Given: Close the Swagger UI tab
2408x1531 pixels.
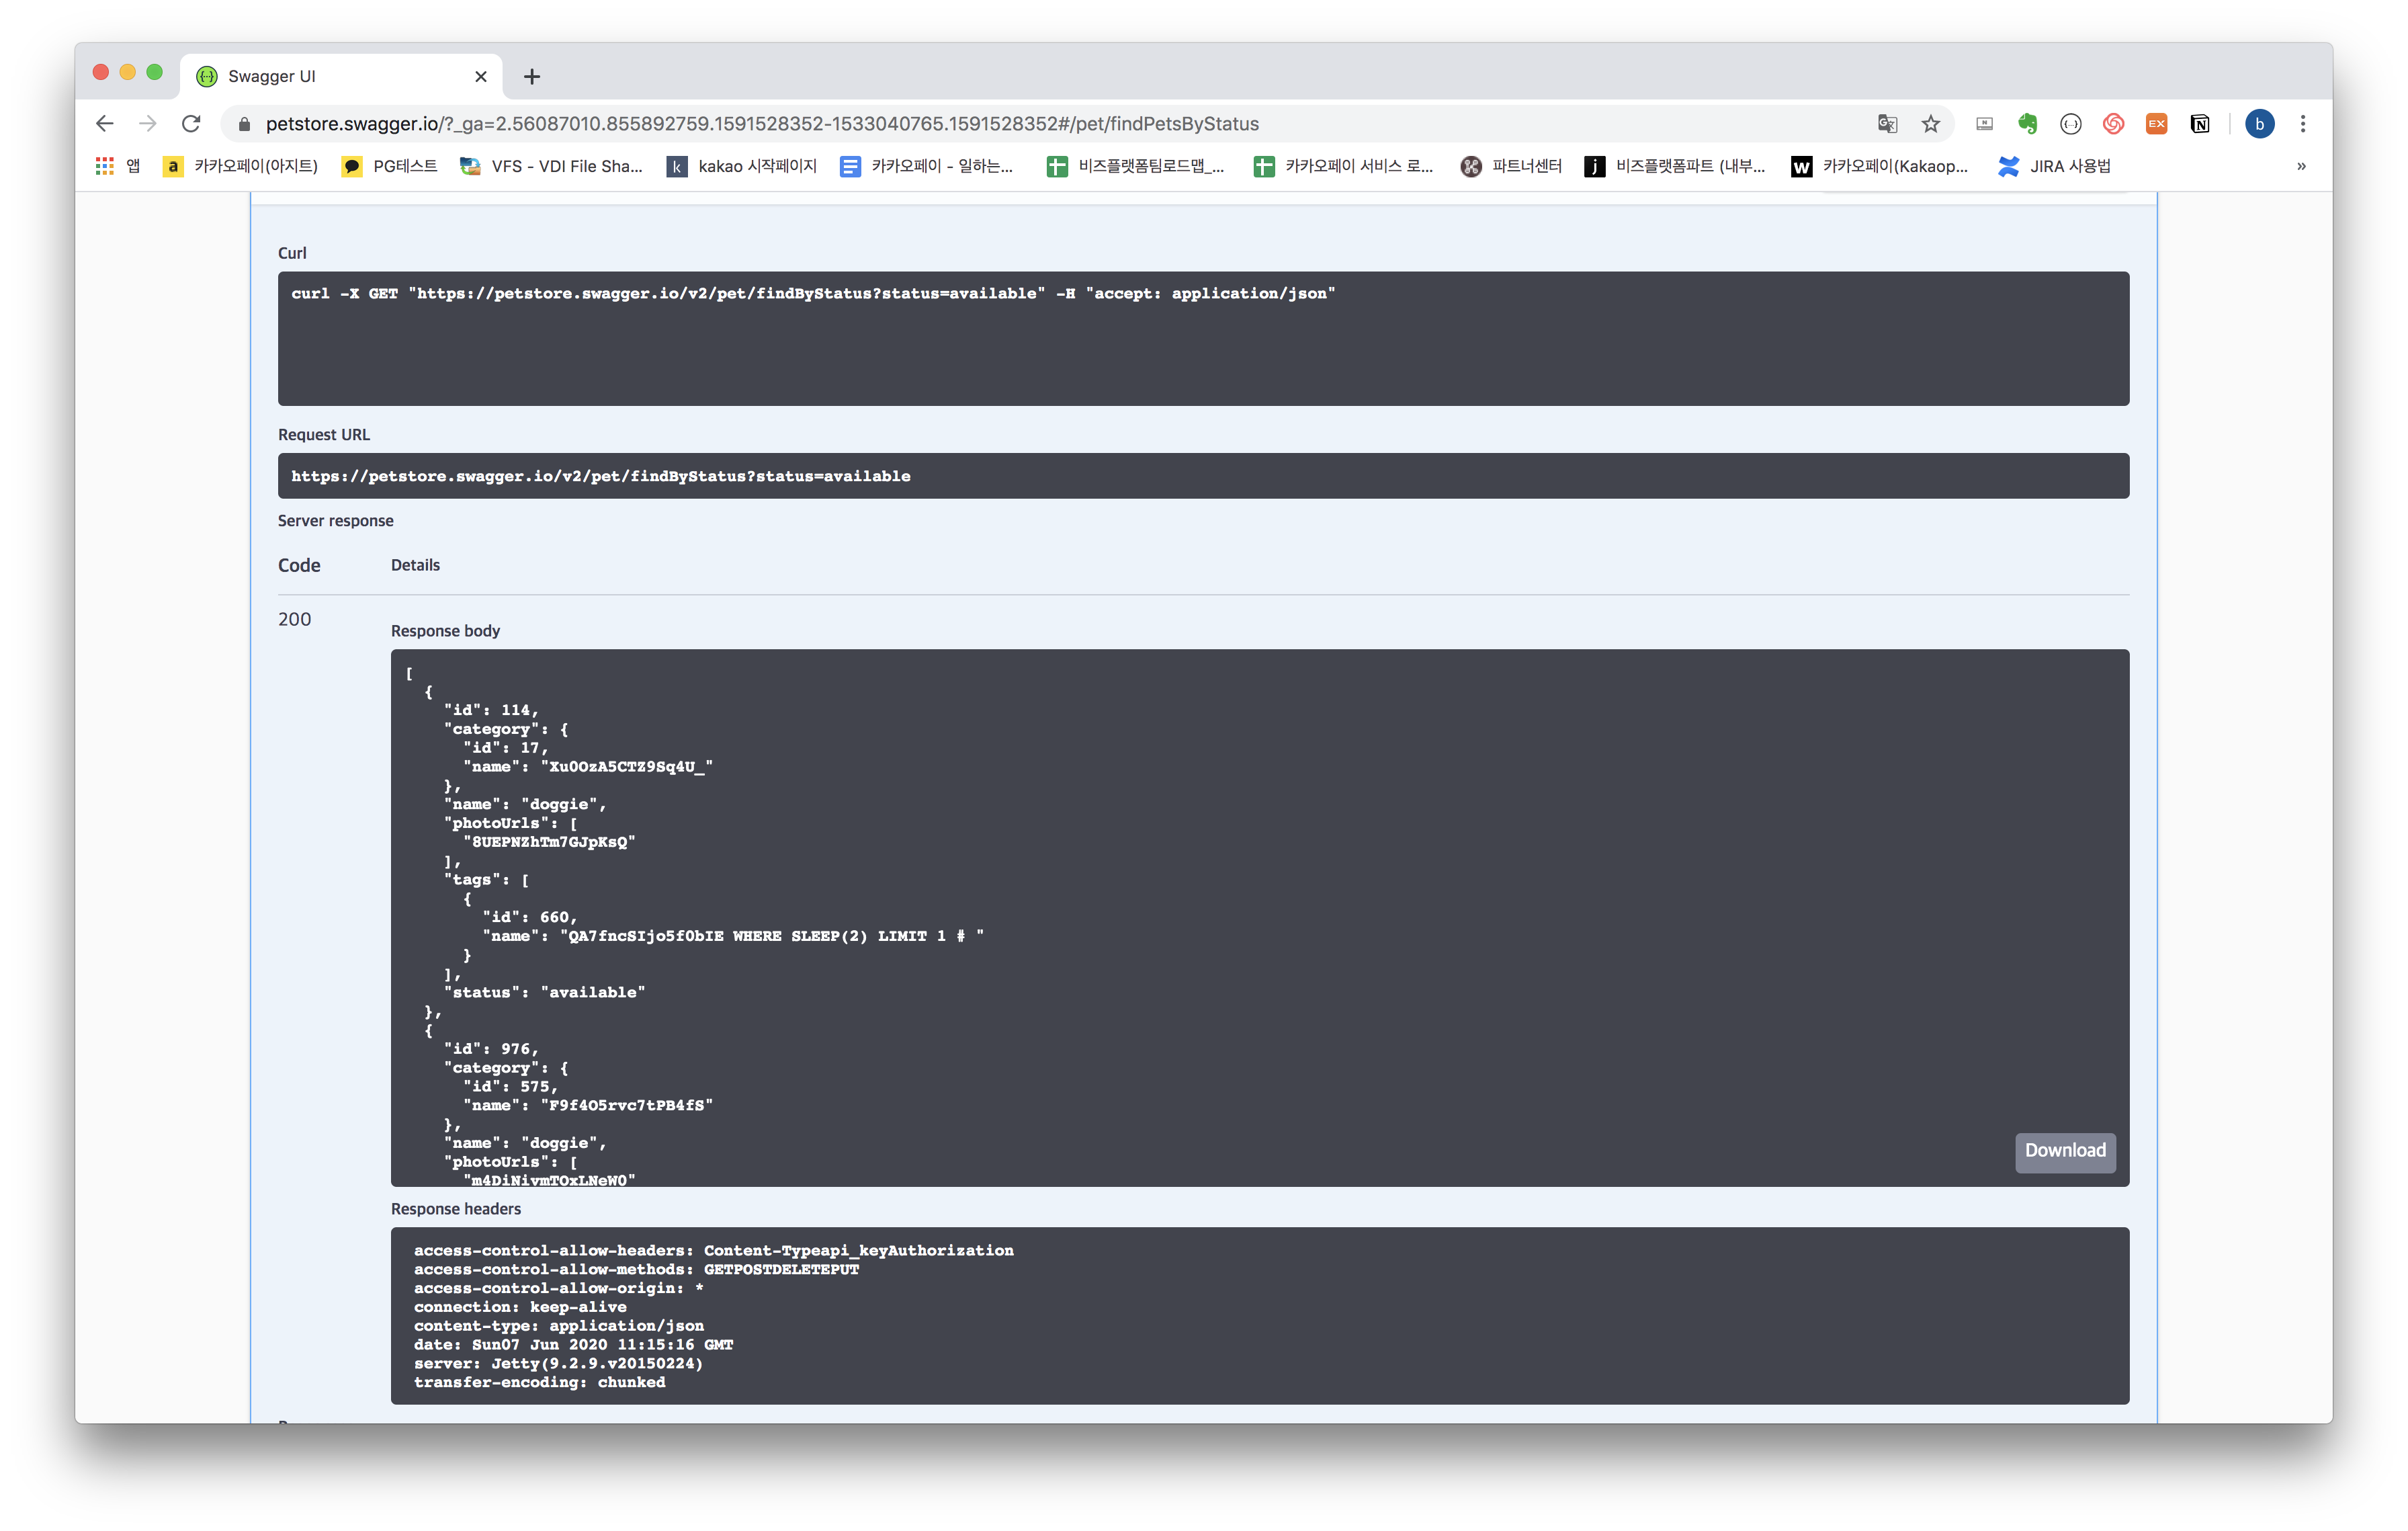Looking at the screenshot, I should pos(481,77).
